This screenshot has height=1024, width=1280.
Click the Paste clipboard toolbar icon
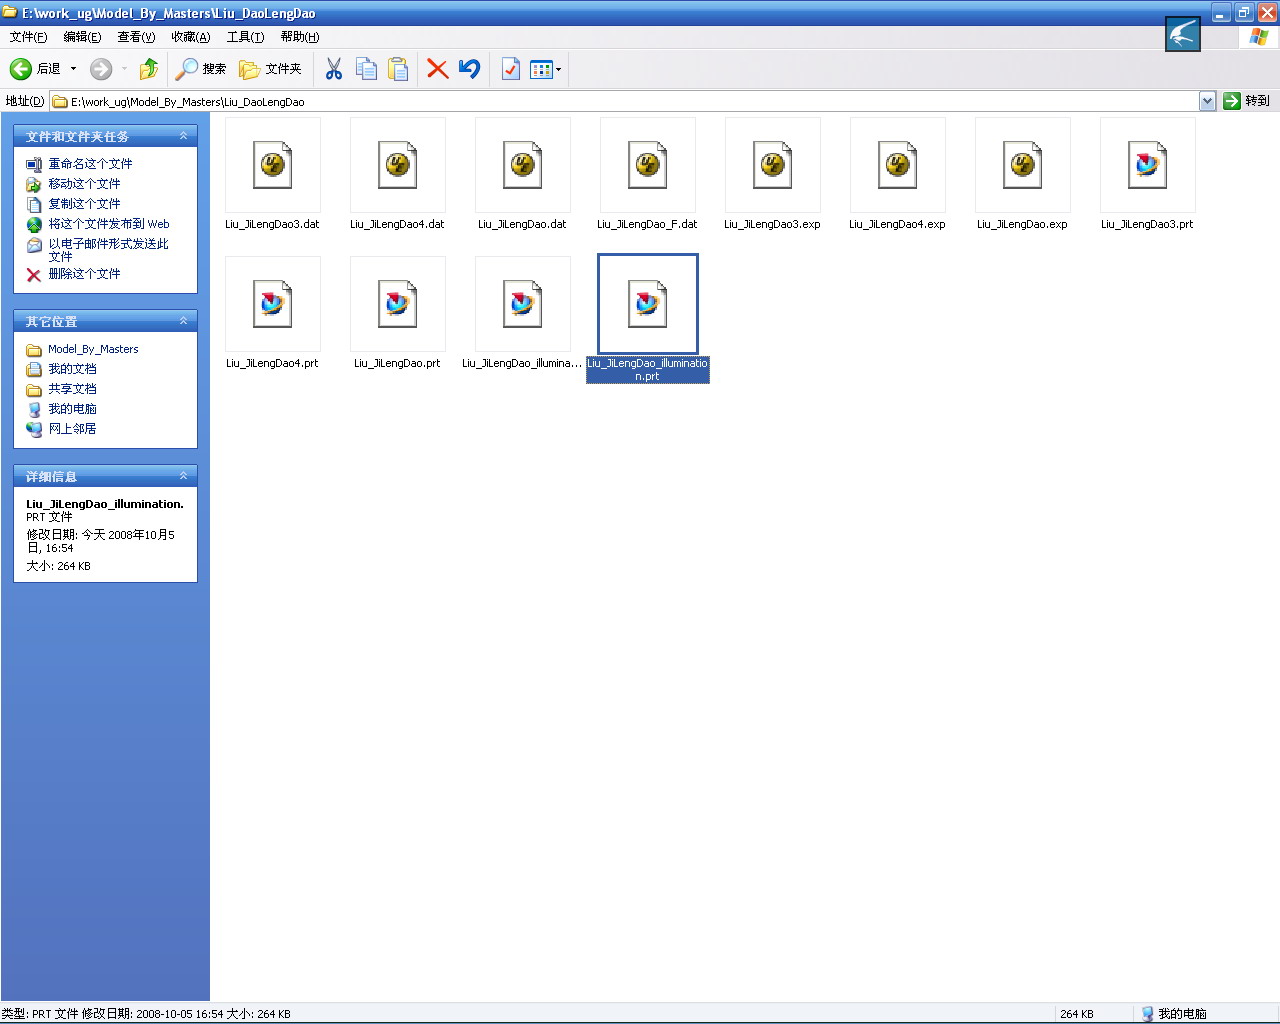point(398,69)
